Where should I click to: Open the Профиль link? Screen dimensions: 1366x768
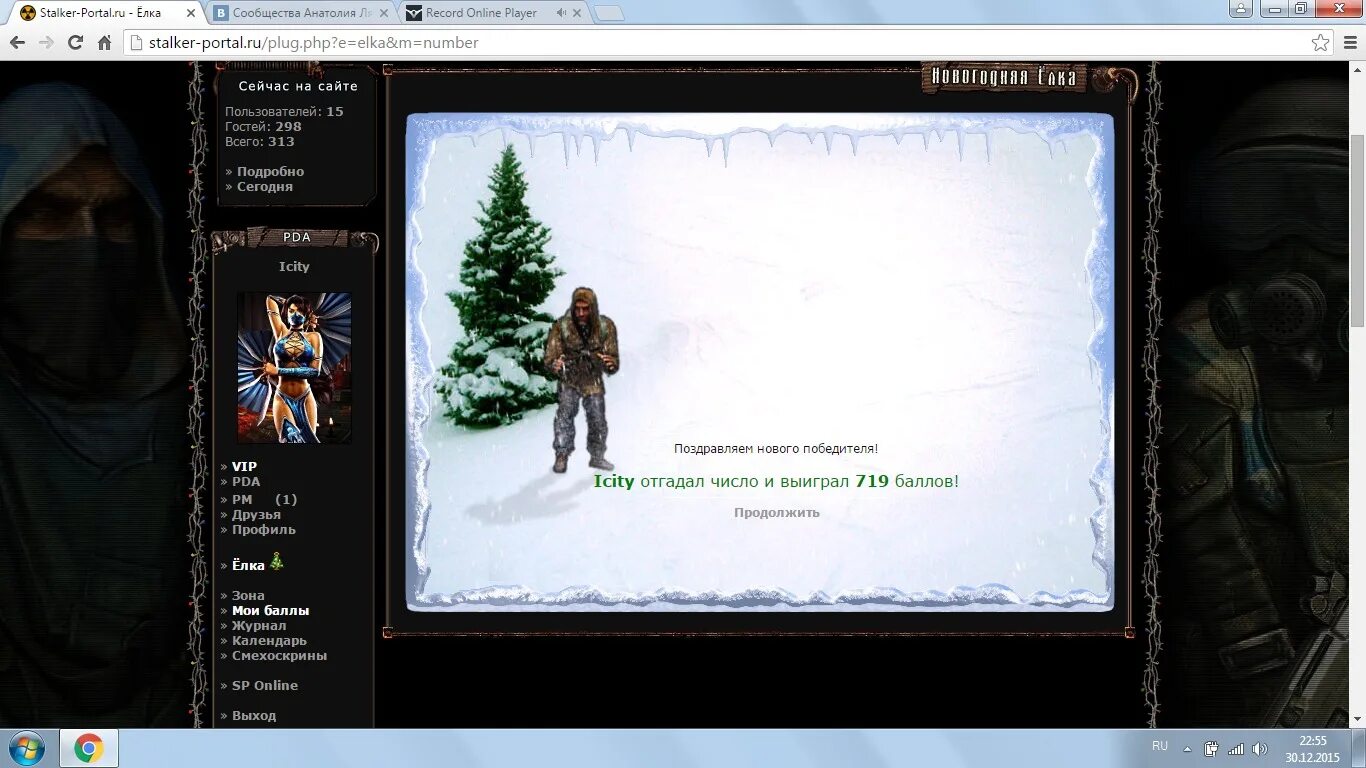point(264,529)
